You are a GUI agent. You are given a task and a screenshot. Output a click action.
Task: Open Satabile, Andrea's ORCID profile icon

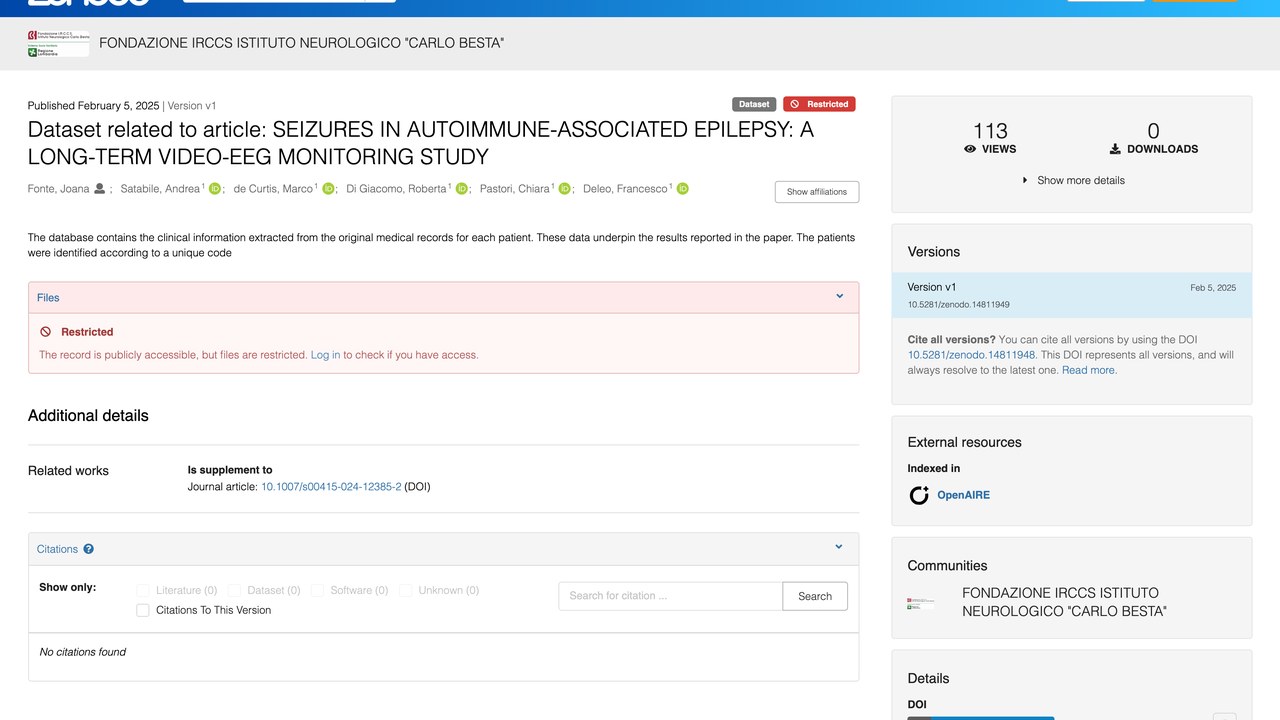click(x=214, y=189)
